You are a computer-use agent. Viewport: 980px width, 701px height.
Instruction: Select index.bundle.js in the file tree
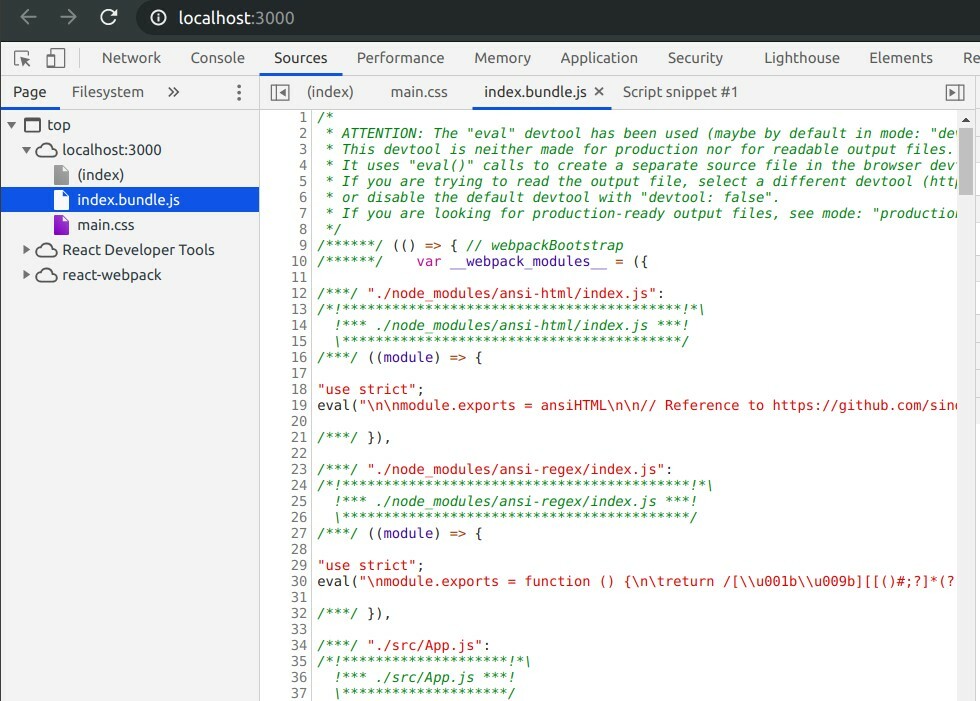(x=128, y=200)
